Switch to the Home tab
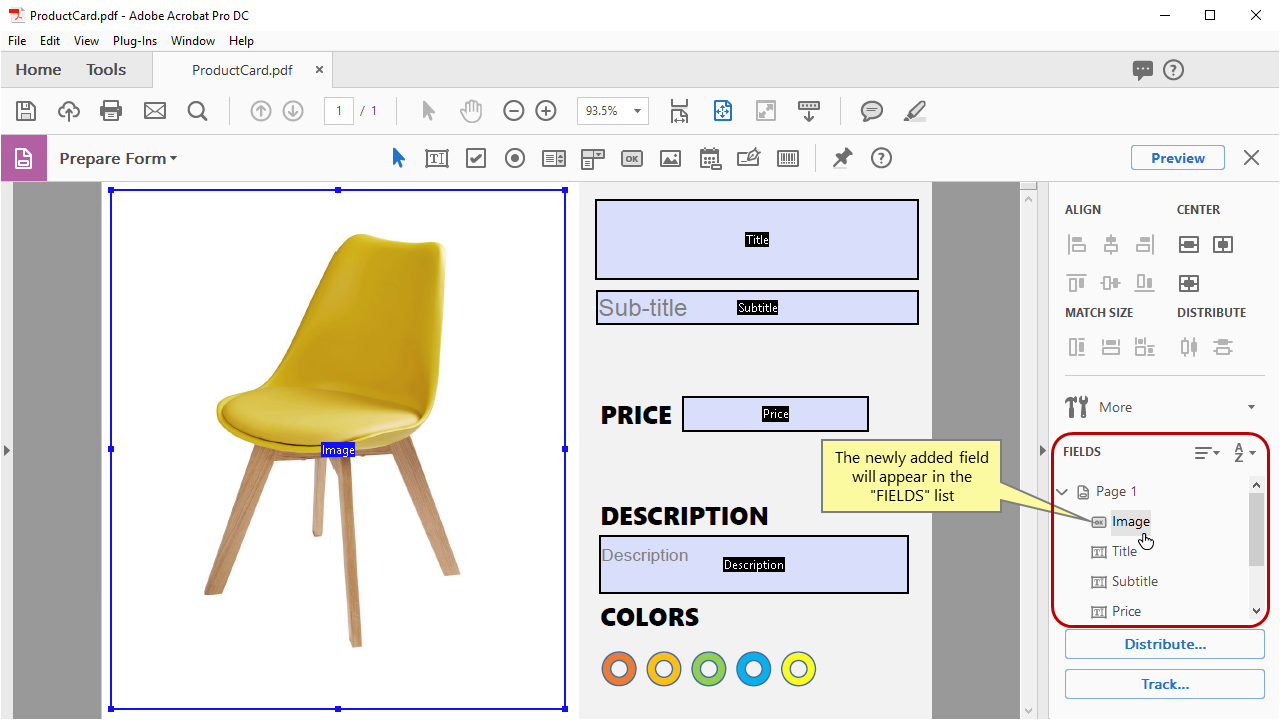1280x720 pixels. pos(38,70)
